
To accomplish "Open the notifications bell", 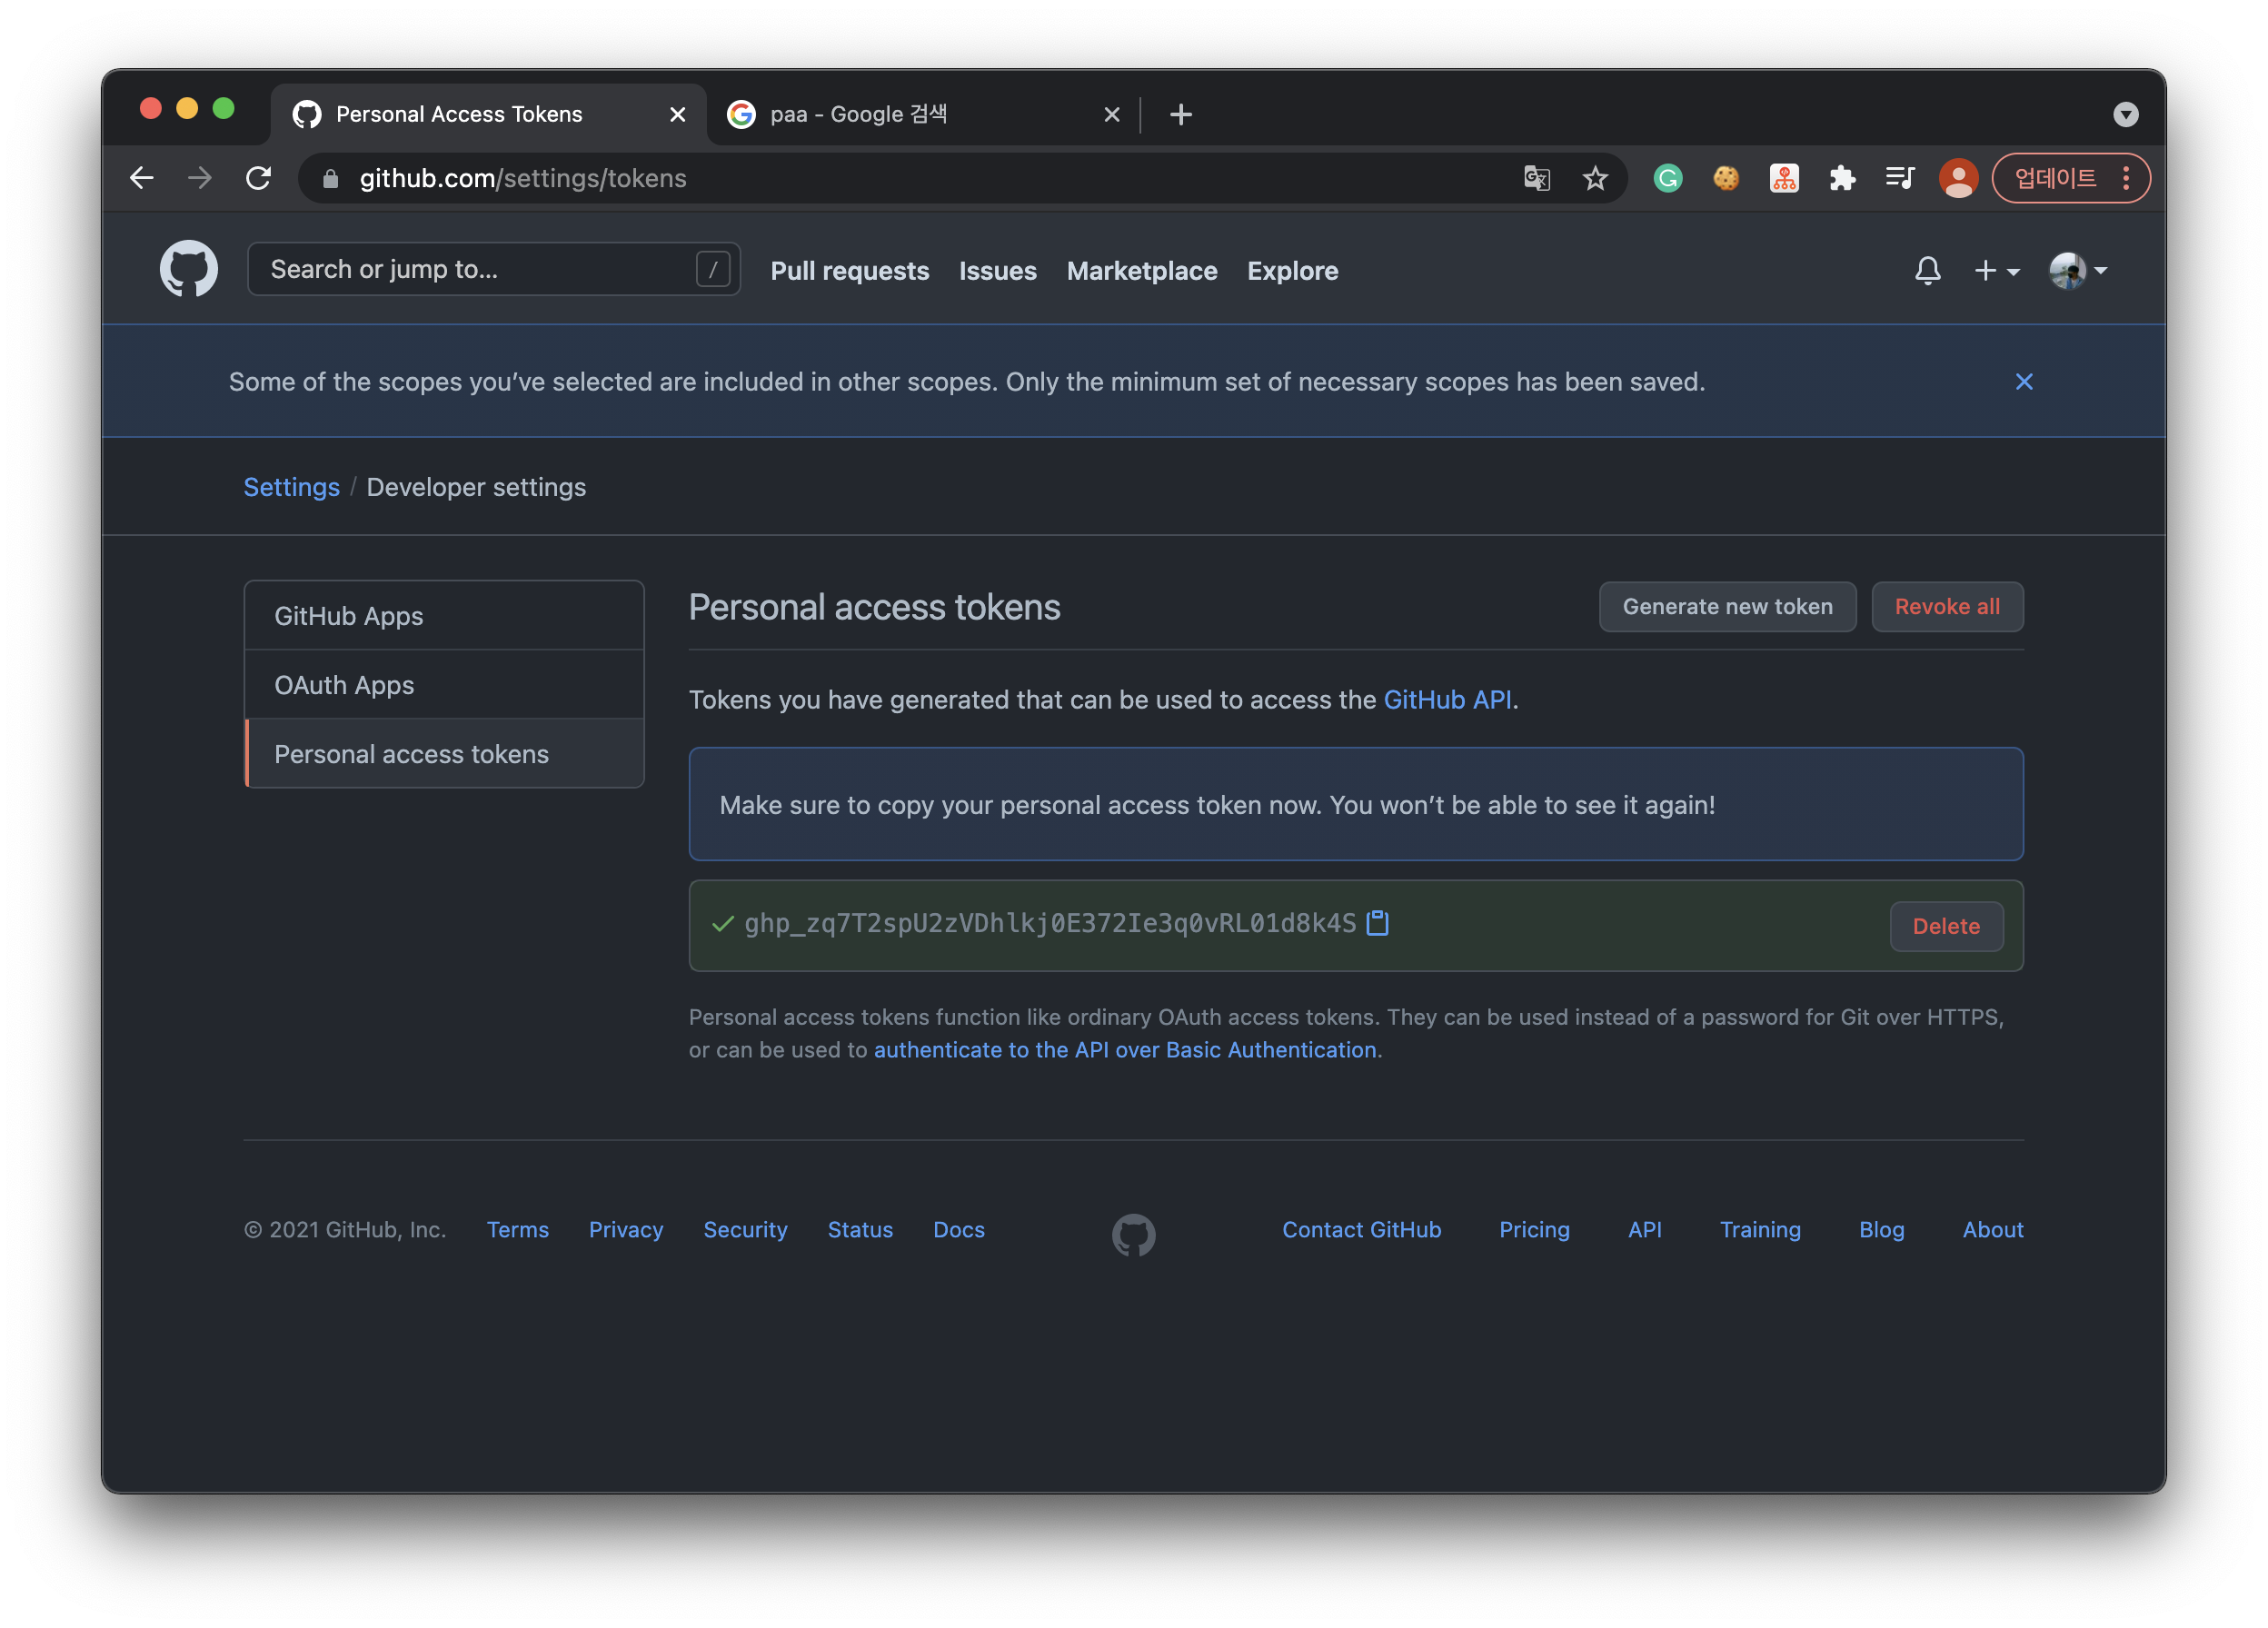I will [1927, 271].
